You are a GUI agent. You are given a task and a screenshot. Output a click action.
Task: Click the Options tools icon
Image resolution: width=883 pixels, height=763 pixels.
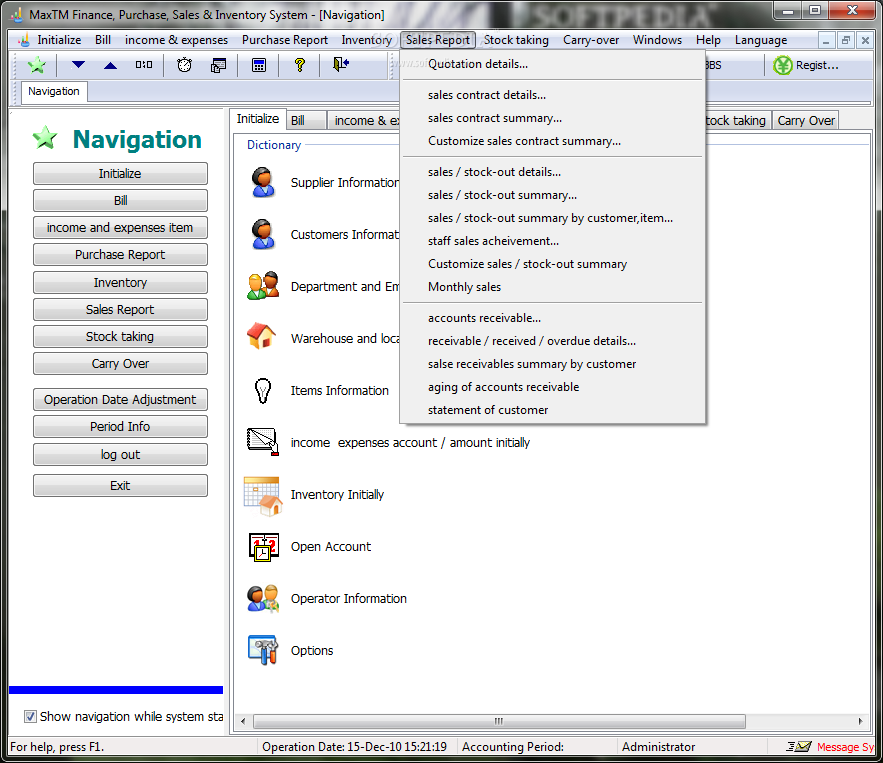click(263, 650)
